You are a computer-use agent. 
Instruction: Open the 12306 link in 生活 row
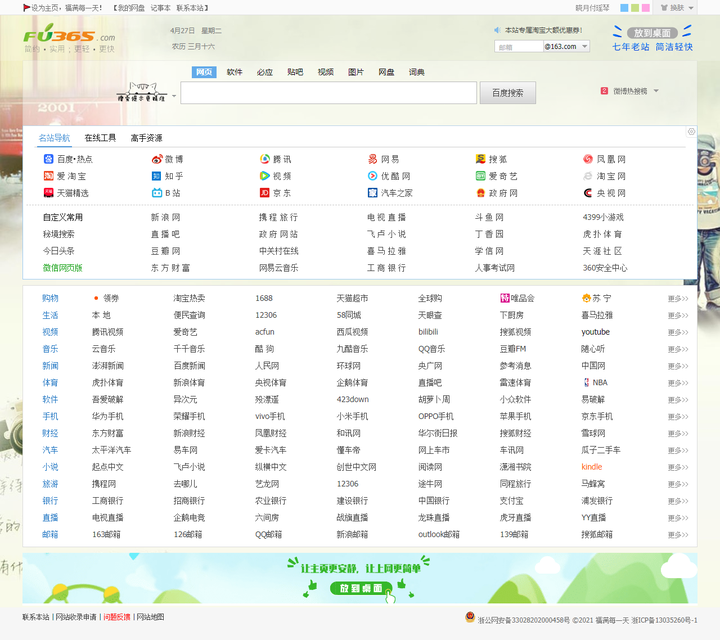click(266, 315)
